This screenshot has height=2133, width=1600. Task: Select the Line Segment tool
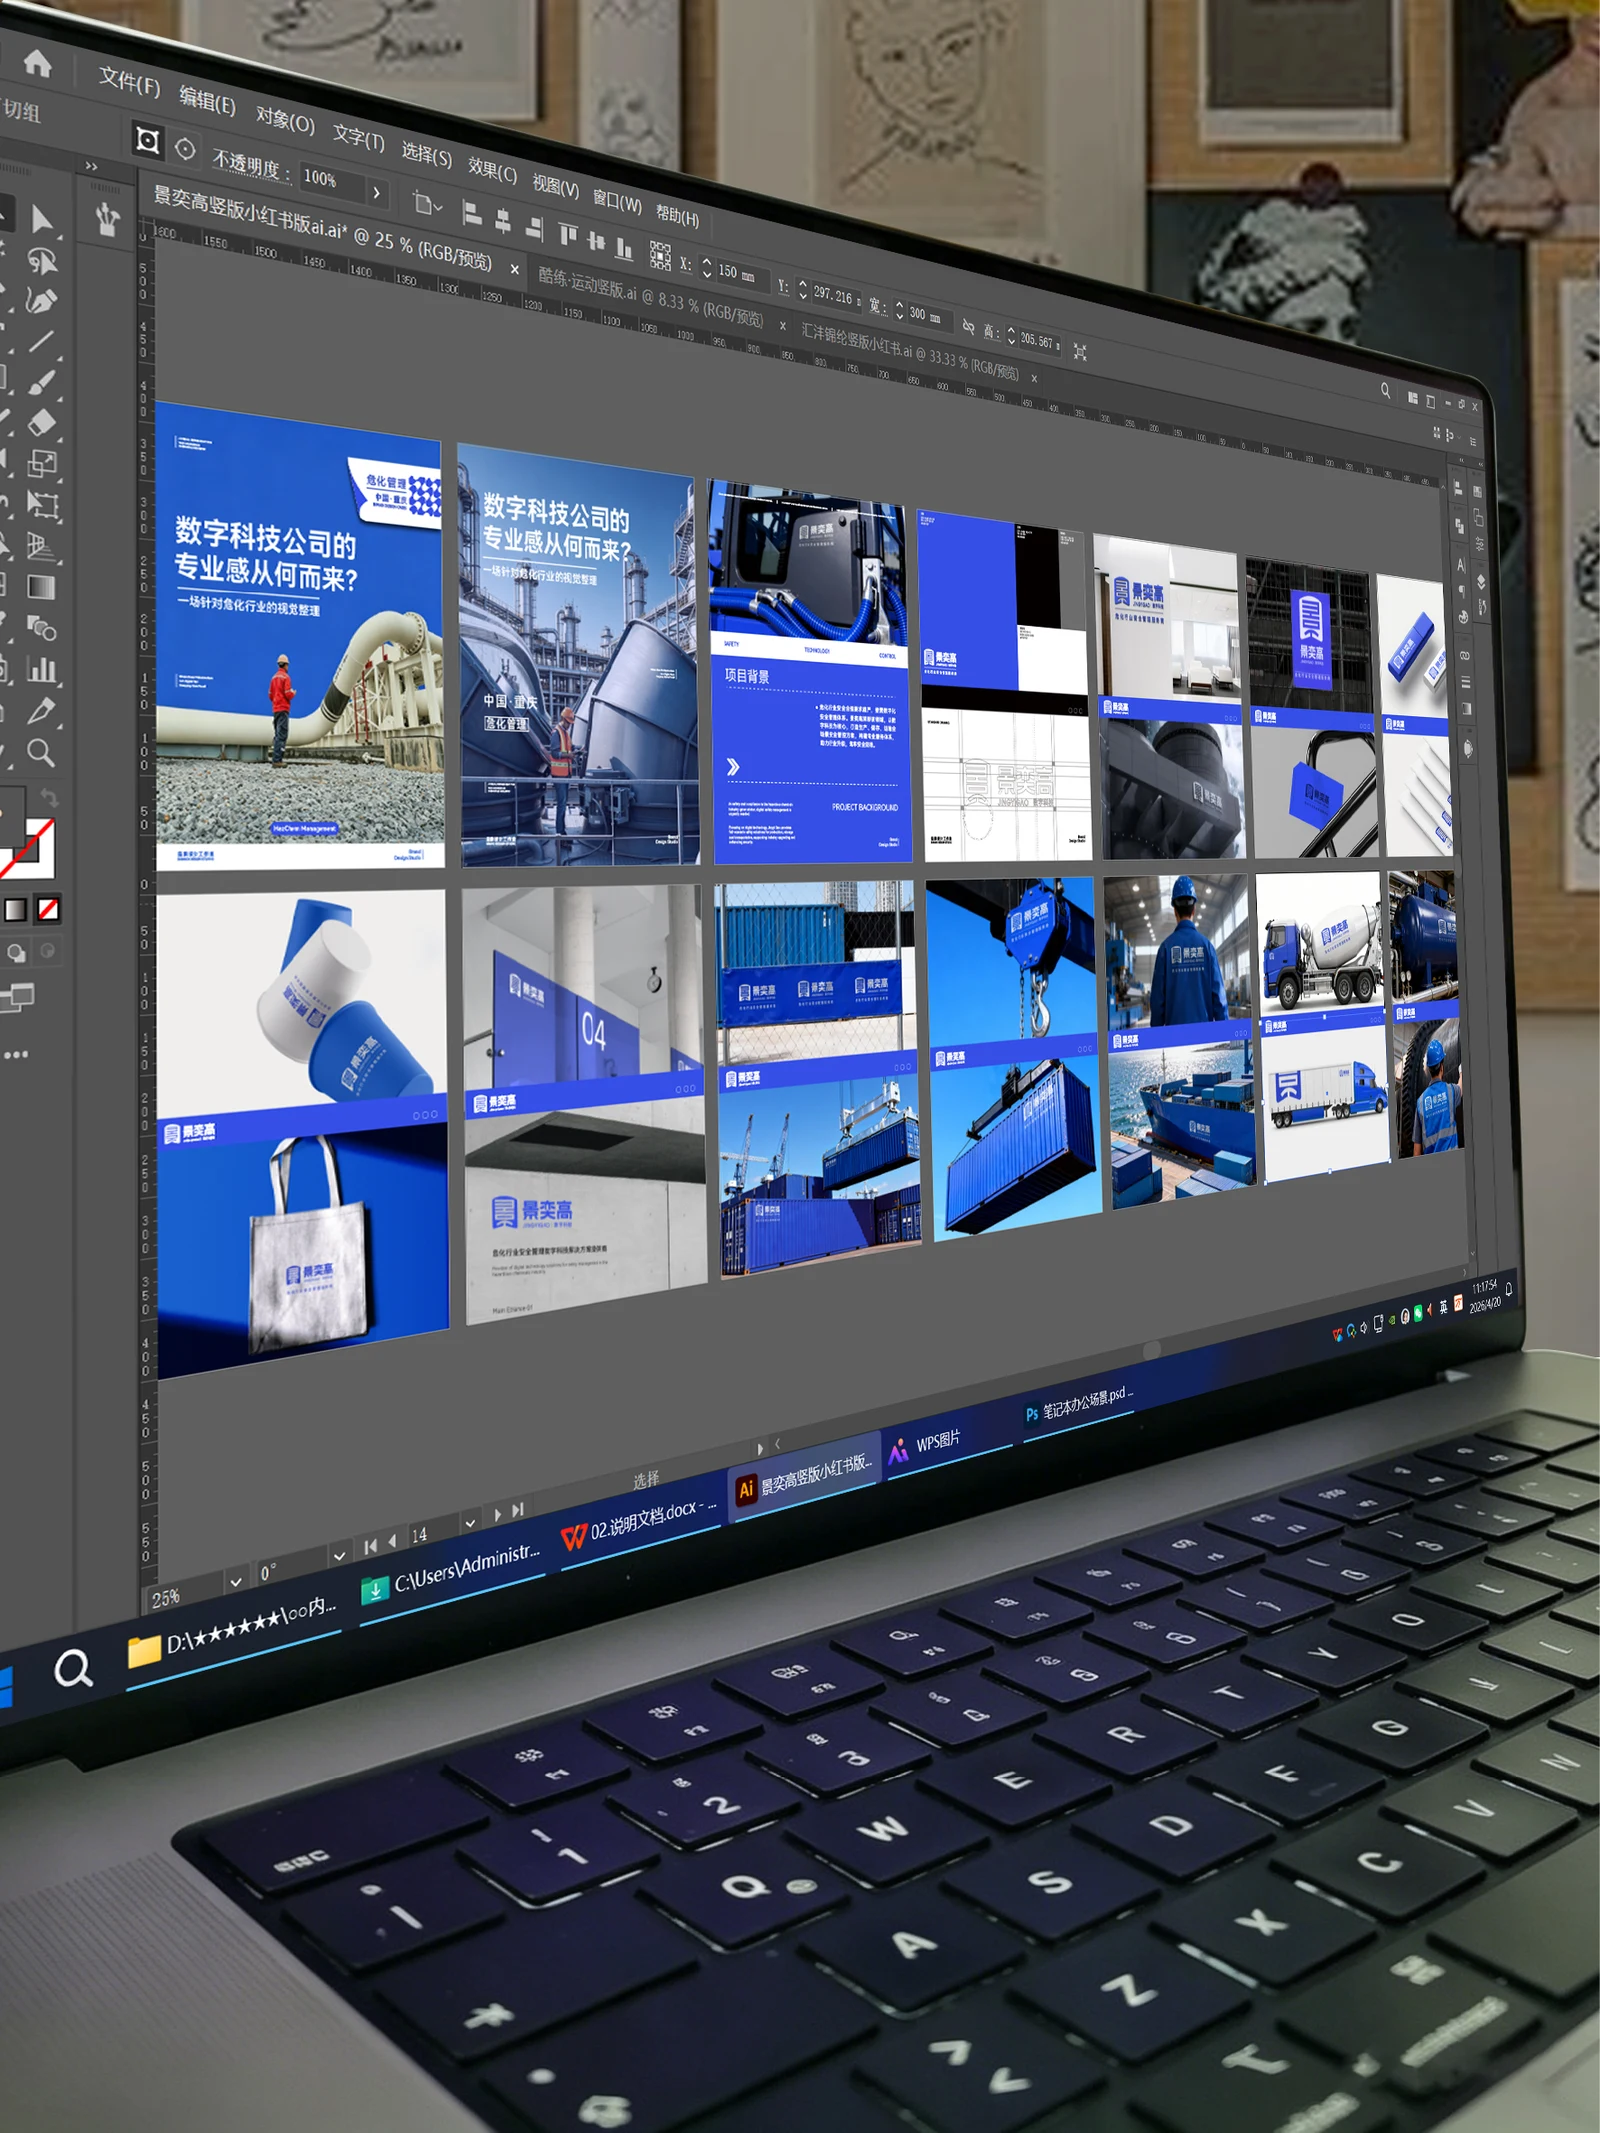(42, 342)
